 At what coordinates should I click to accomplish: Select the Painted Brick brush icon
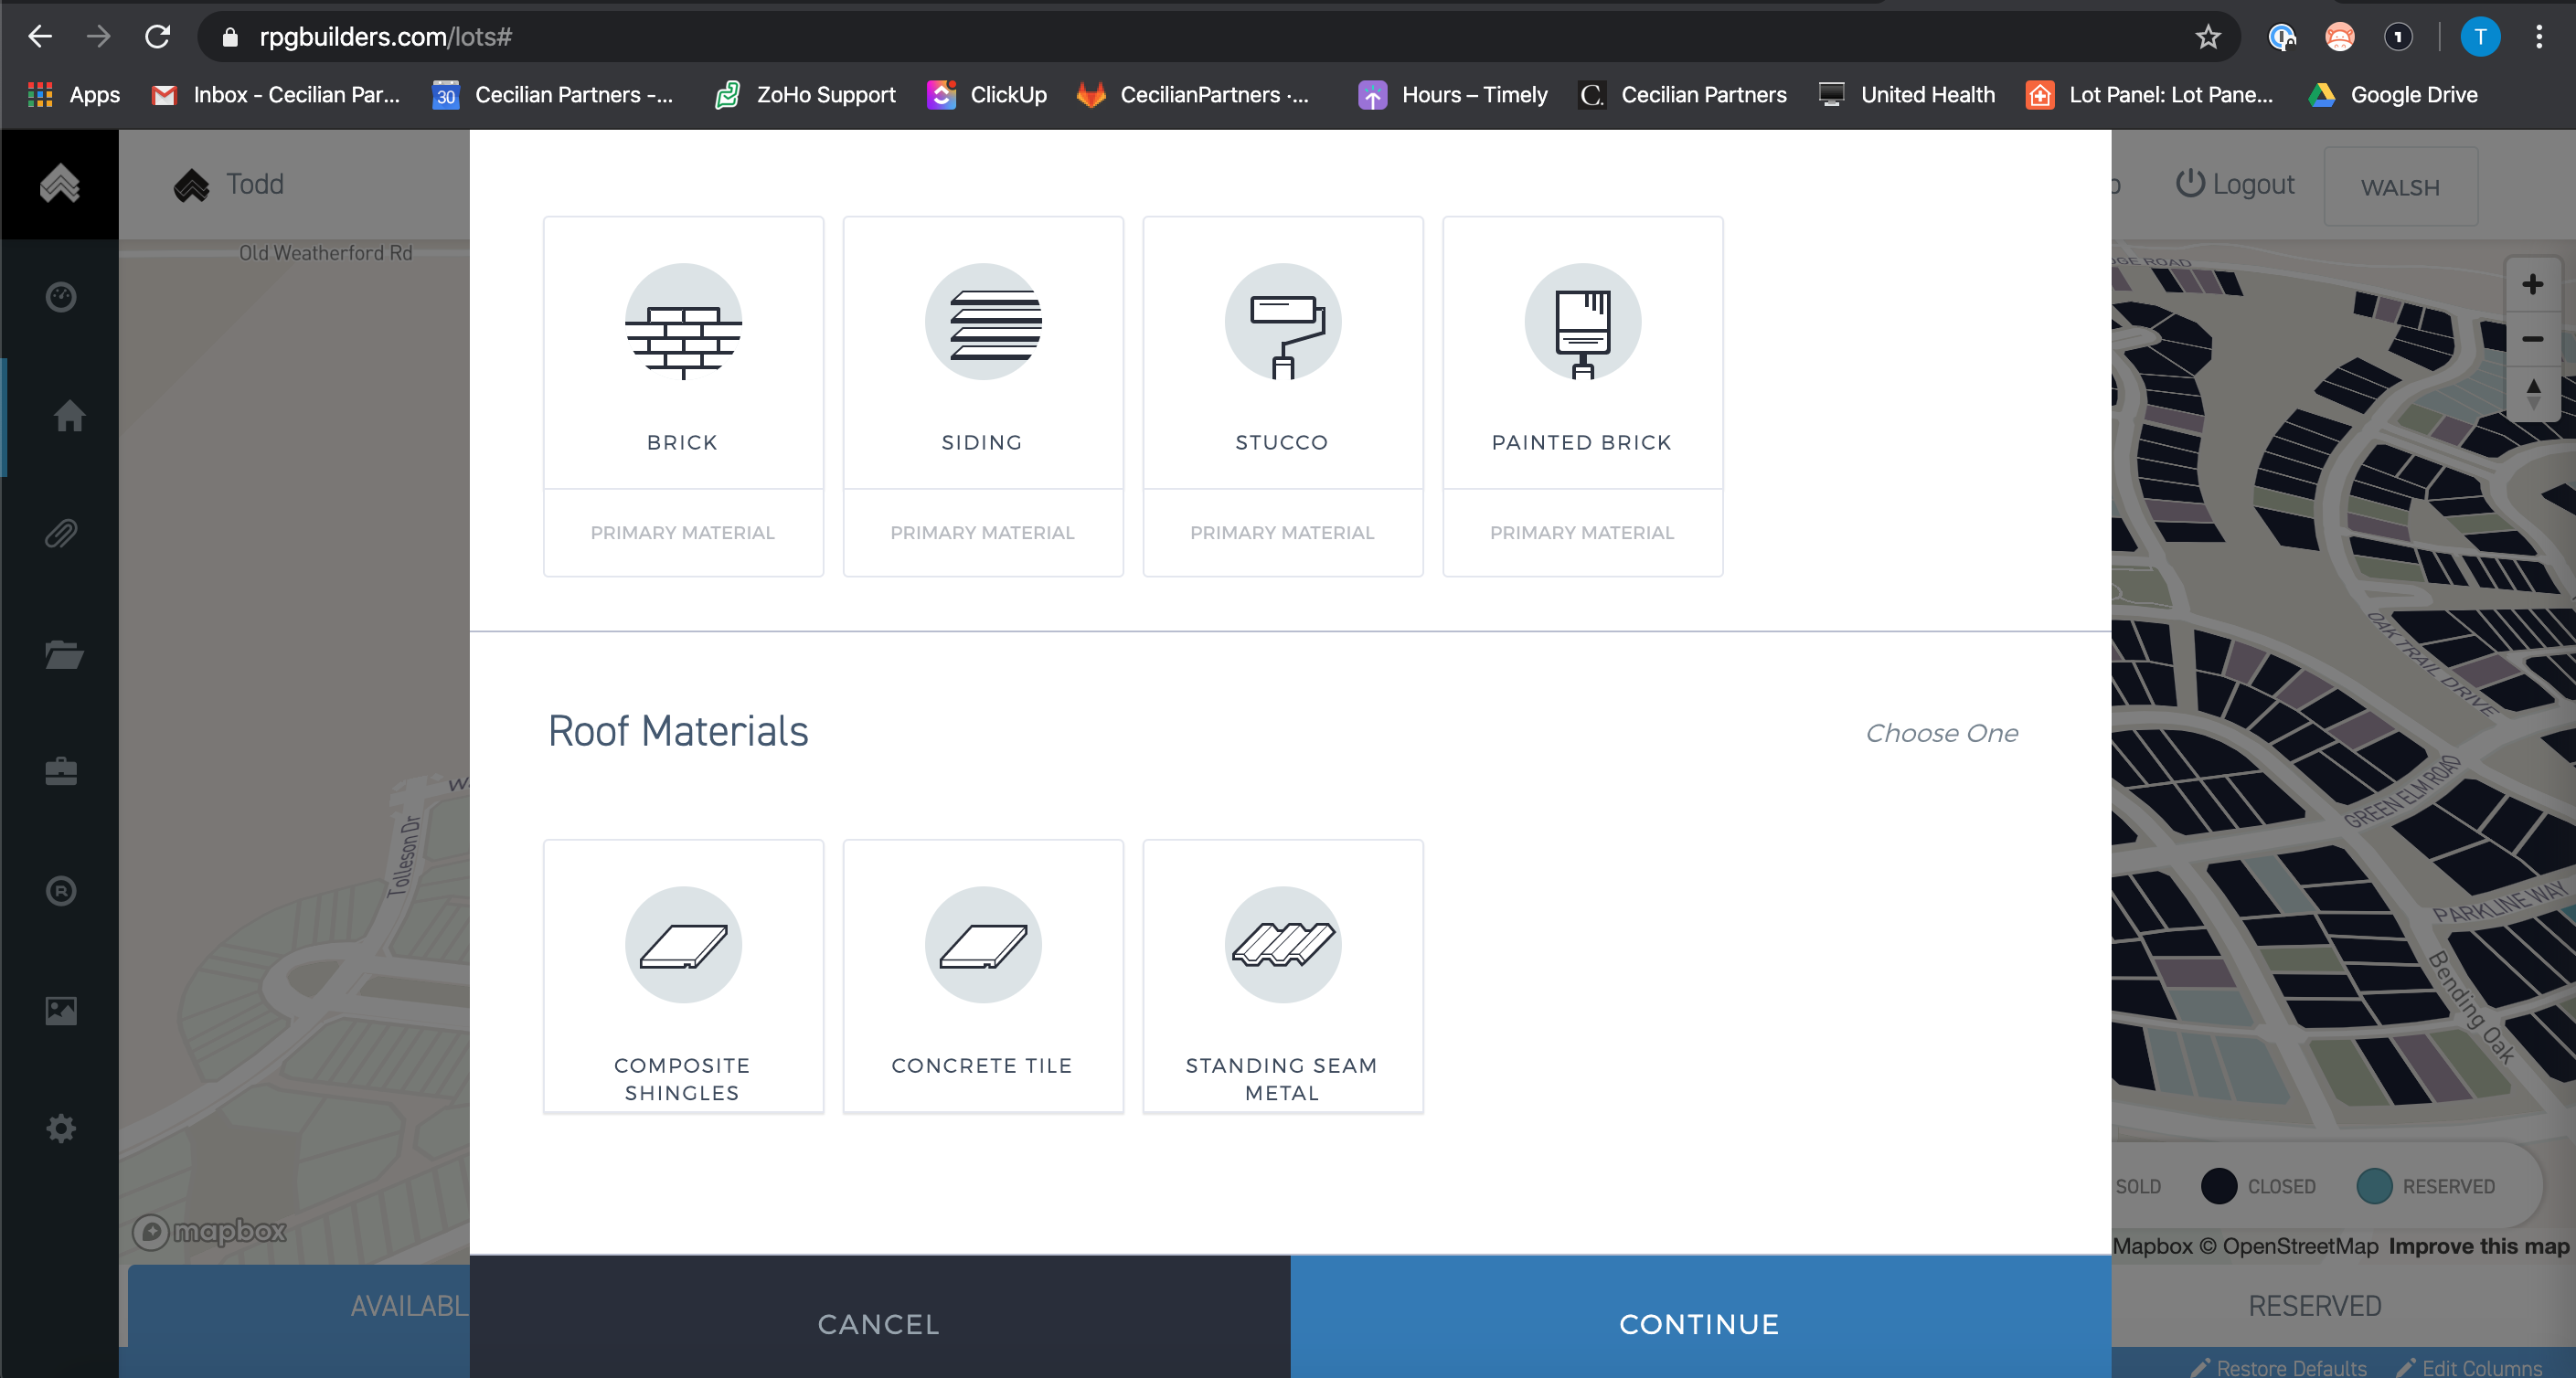pos(1582,322)
